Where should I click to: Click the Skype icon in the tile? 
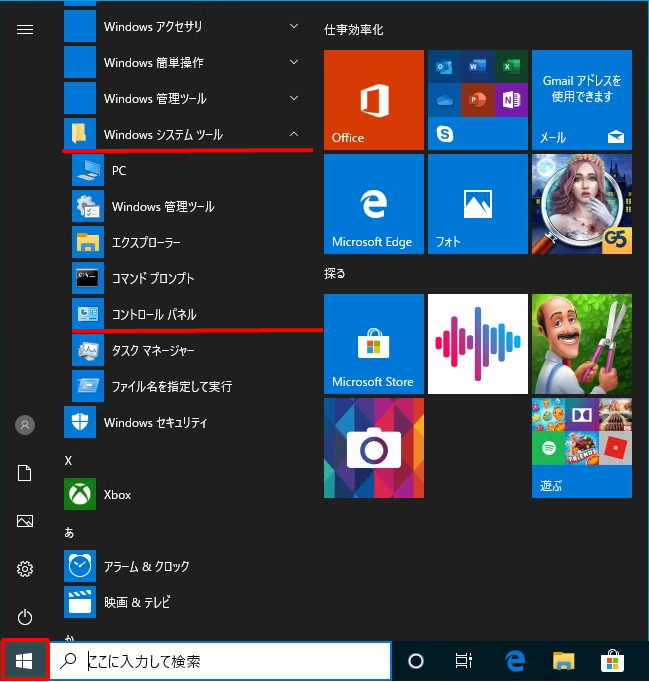point(445,134)
